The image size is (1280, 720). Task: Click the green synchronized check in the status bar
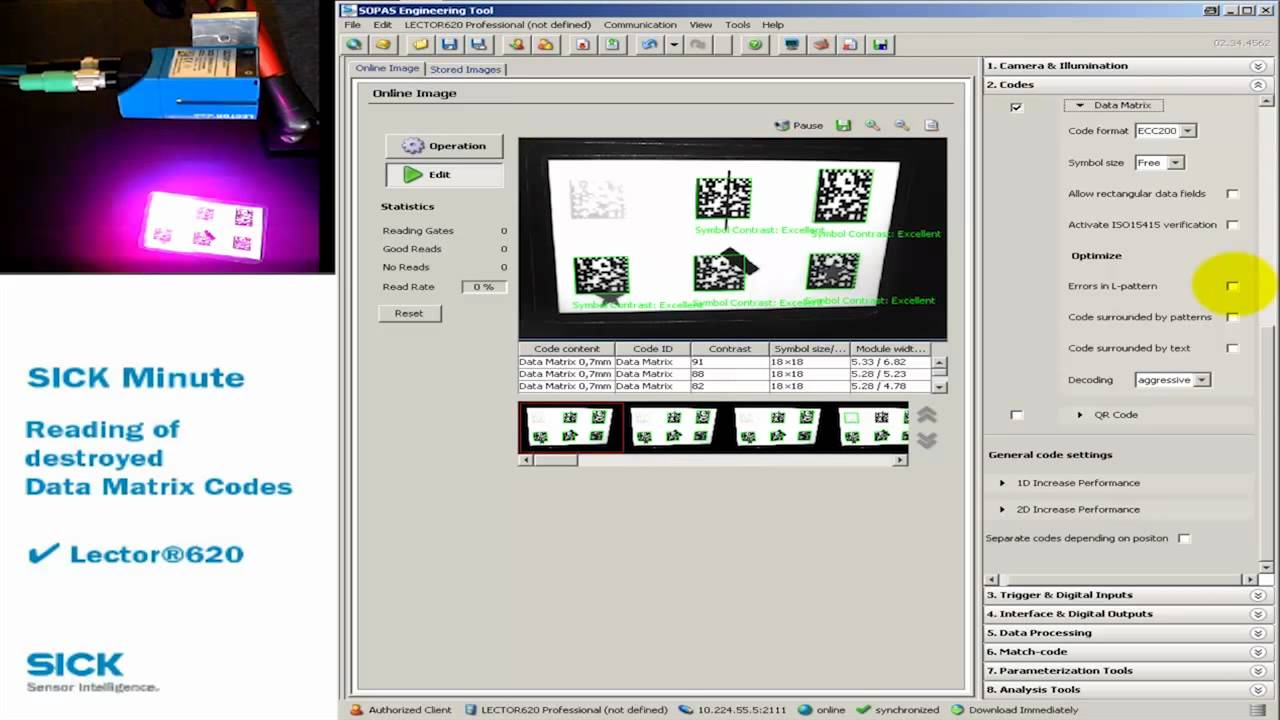[x=862, y=710]
